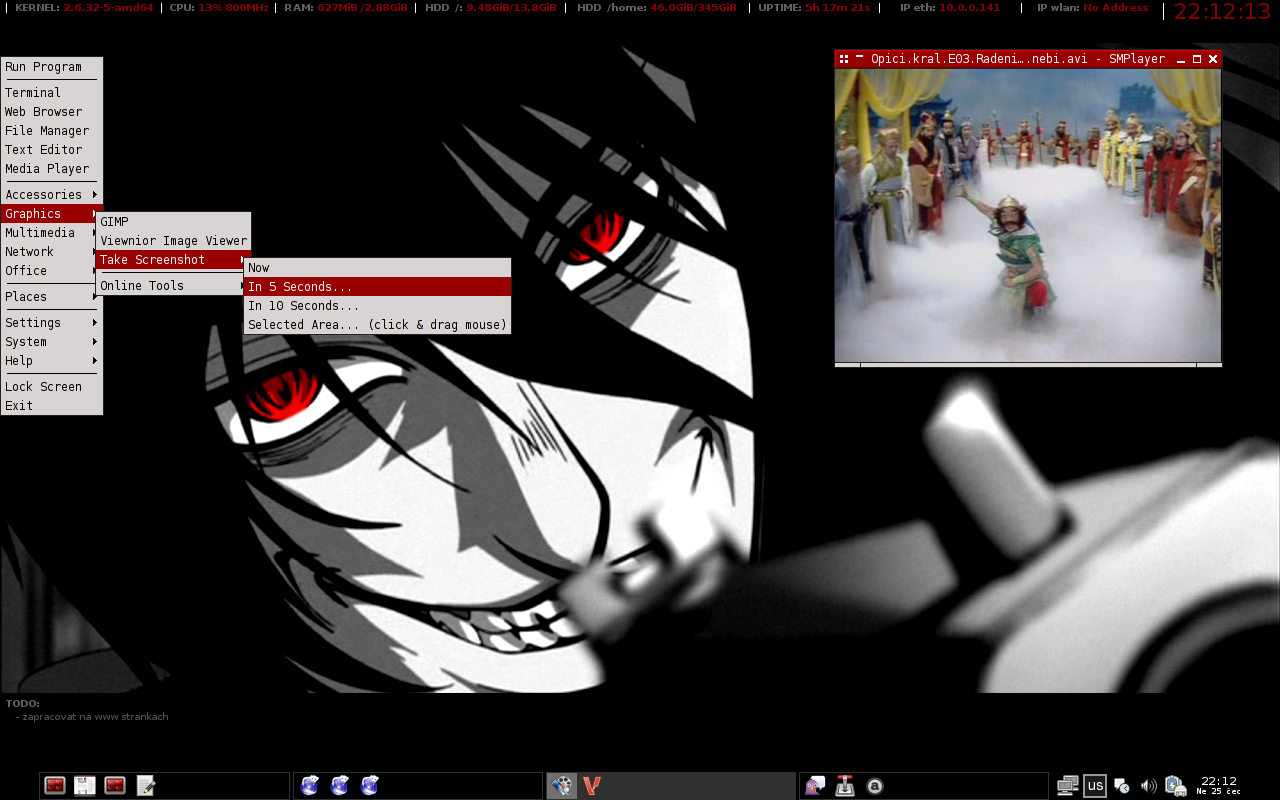Click the circled letter 'a' taskbar icon

point(875,786)
